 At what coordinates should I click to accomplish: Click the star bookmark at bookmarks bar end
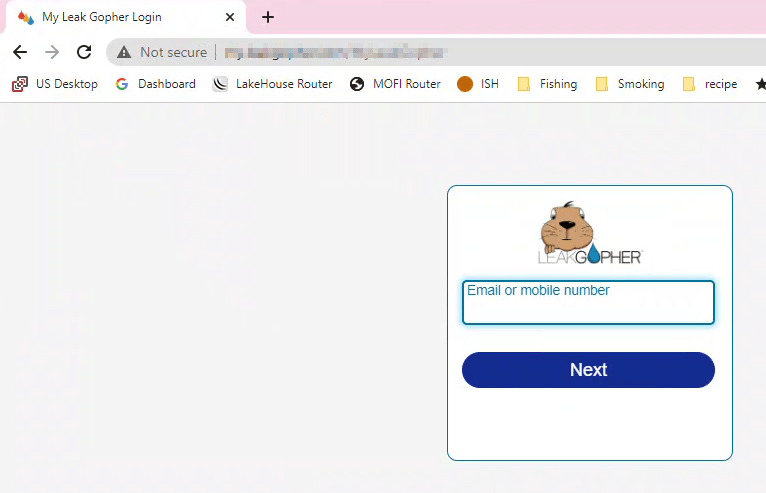[x=761, y=84]
